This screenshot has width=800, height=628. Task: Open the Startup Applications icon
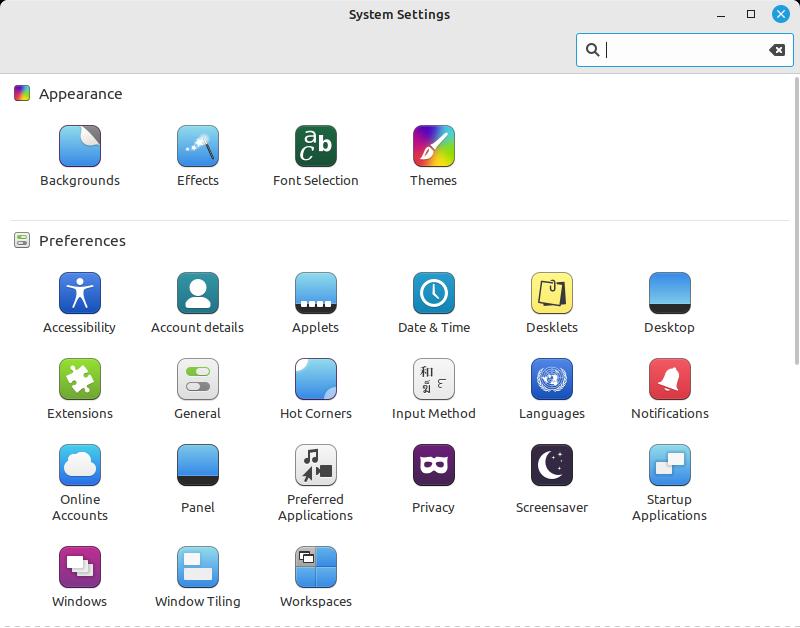(x=669, y=465)
